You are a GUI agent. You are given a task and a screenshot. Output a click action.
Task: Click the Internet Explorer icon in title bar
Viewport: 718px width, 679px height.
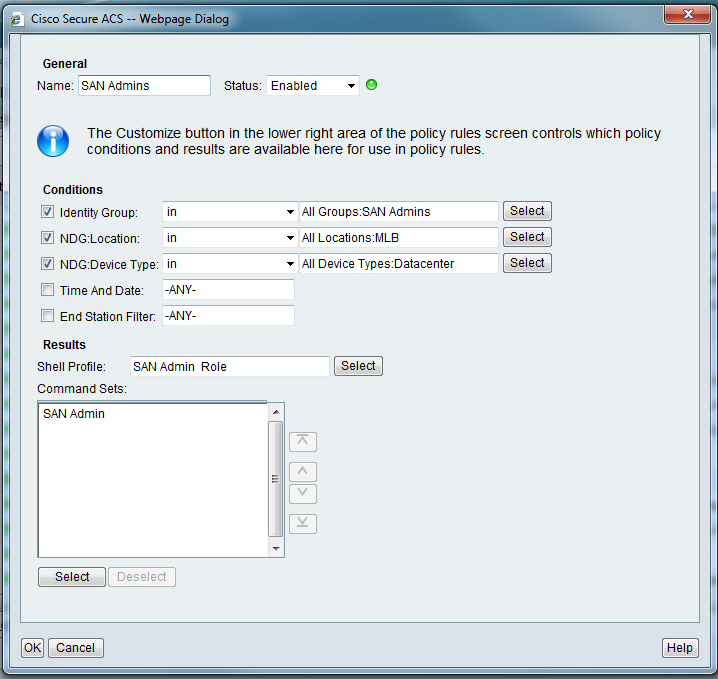click(x=17, y=19)
